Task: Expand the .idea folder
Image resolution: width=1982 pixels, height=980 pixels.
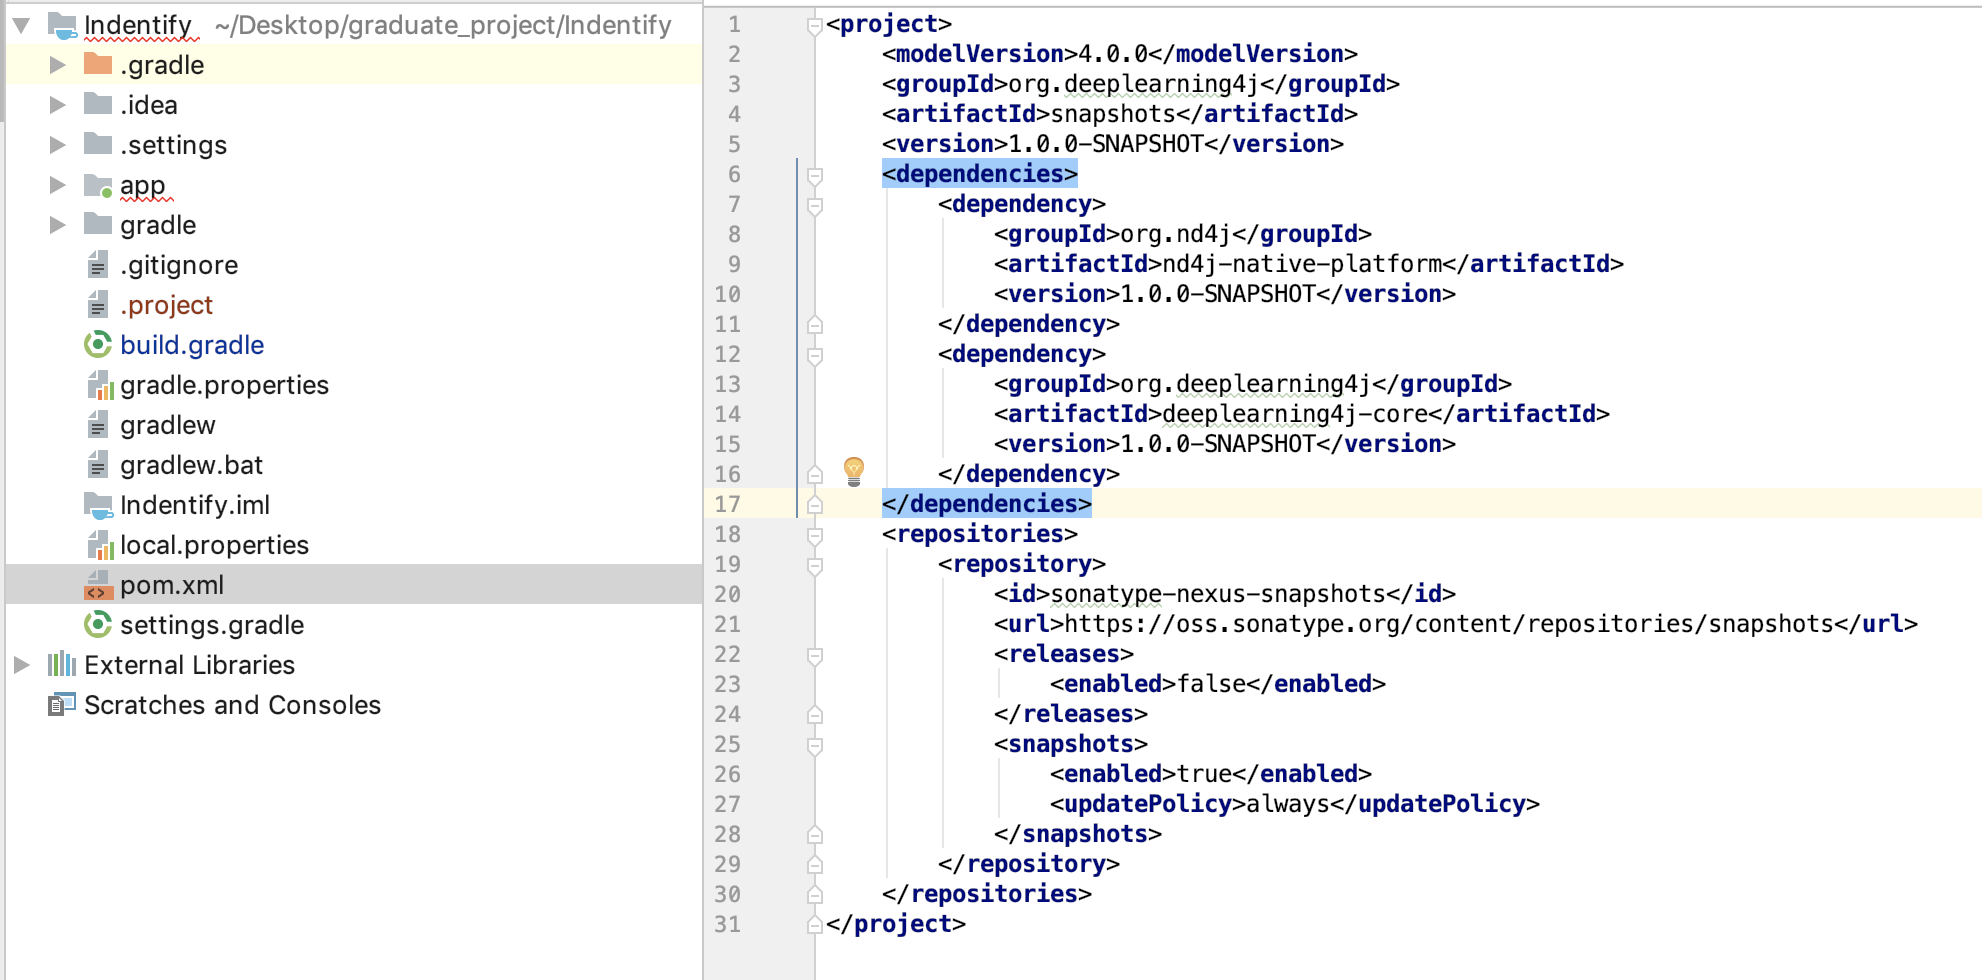Action: [56, 105]
